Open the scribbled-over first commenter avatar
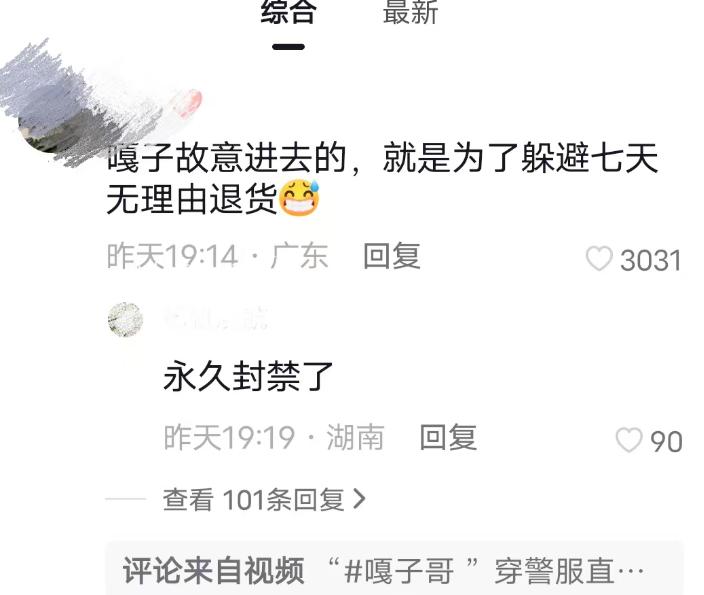This screenshot has width=704, height=595. pyautogui.click(x=45, y=128)
